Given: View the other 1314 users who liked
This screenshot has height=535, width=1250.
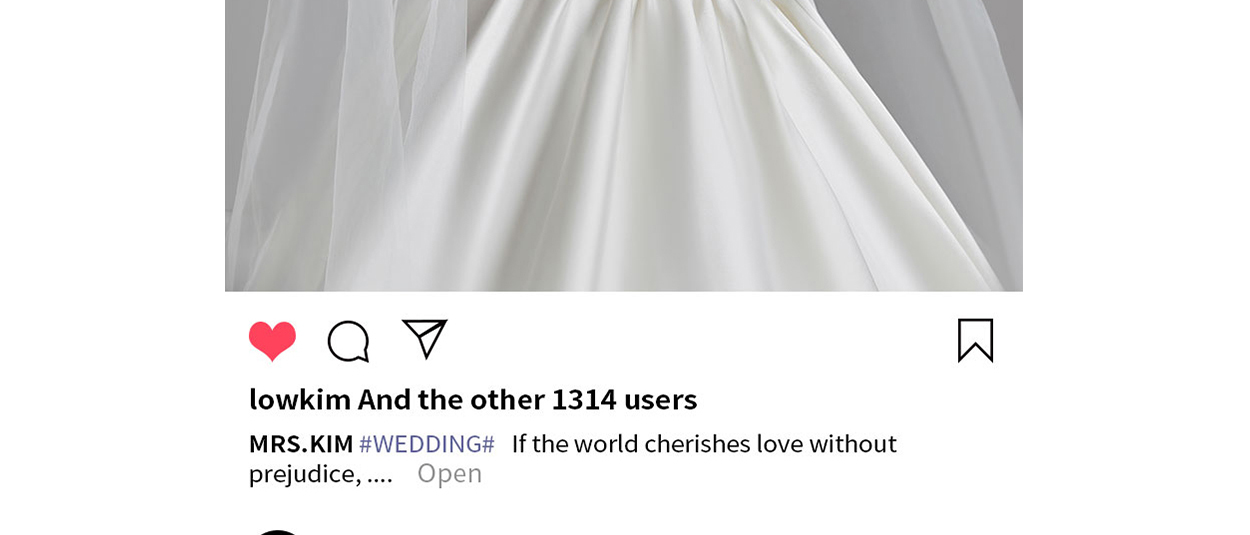Looking at the screenshot, I should click(x=528, y=399).
